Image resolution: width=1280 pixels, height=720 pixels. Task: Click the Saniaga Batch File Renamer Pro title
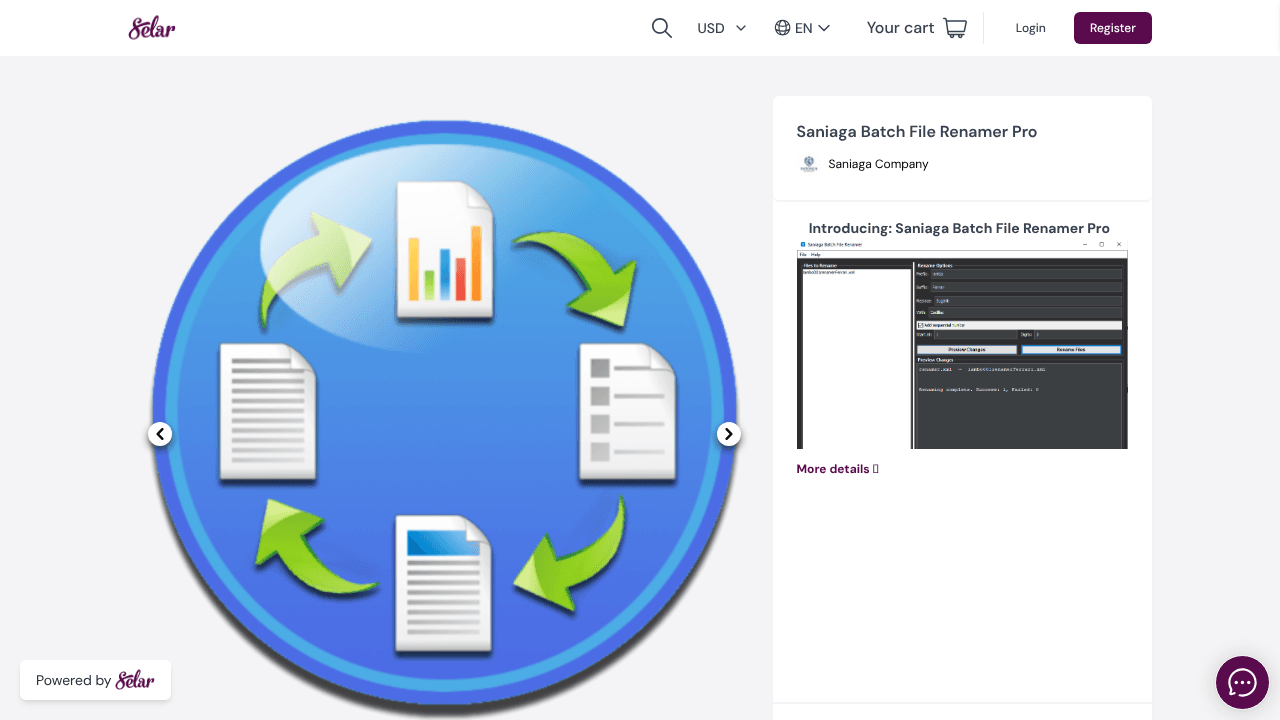coord(916,132)
